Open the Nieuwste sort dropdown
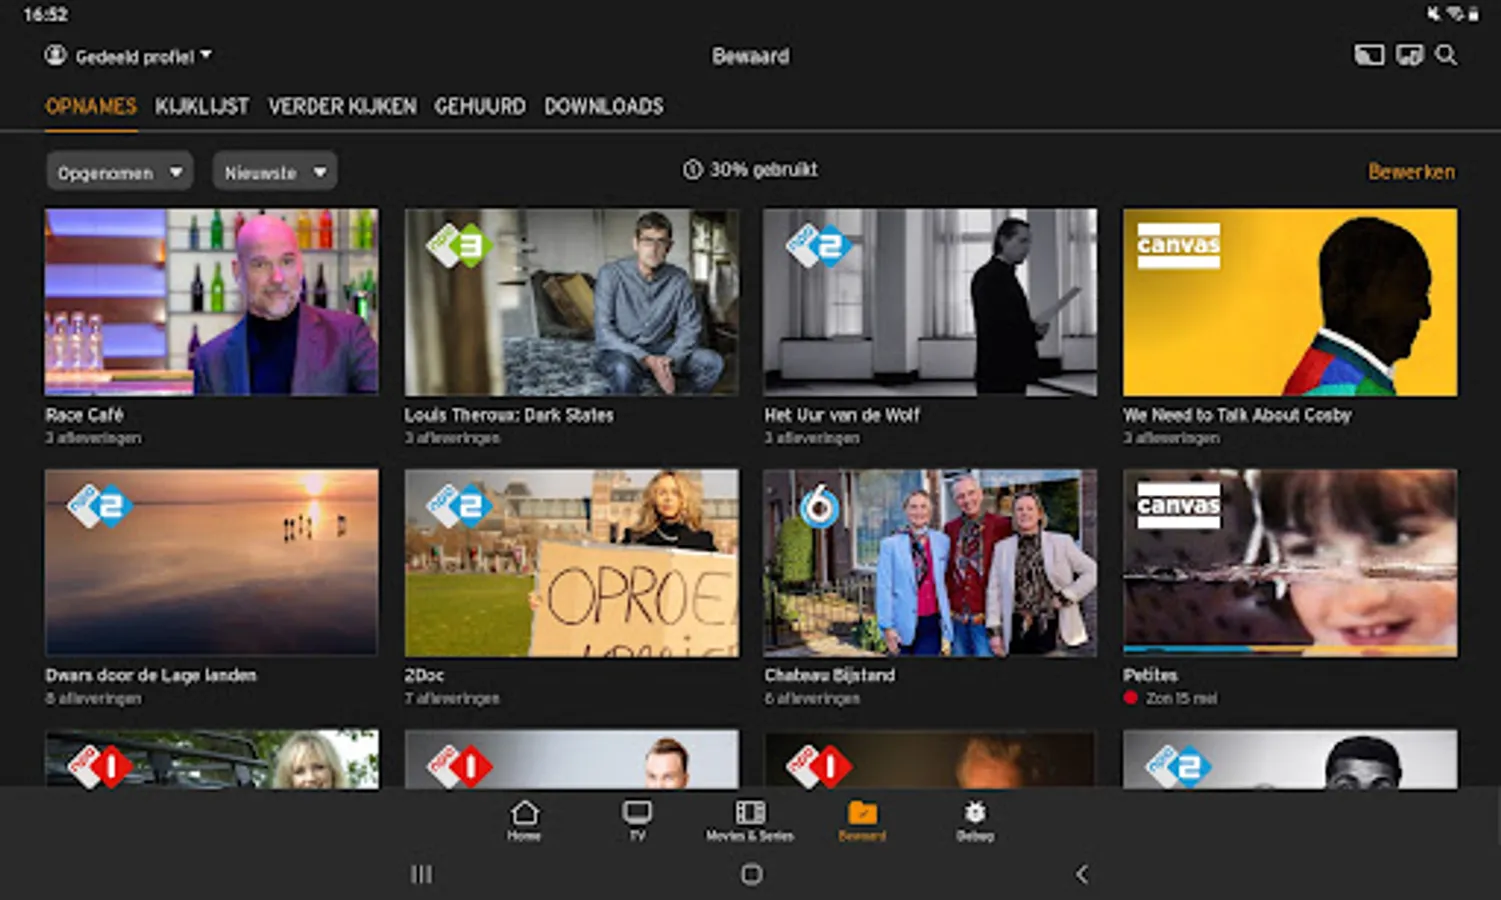1501x900 pixels. 275,172
